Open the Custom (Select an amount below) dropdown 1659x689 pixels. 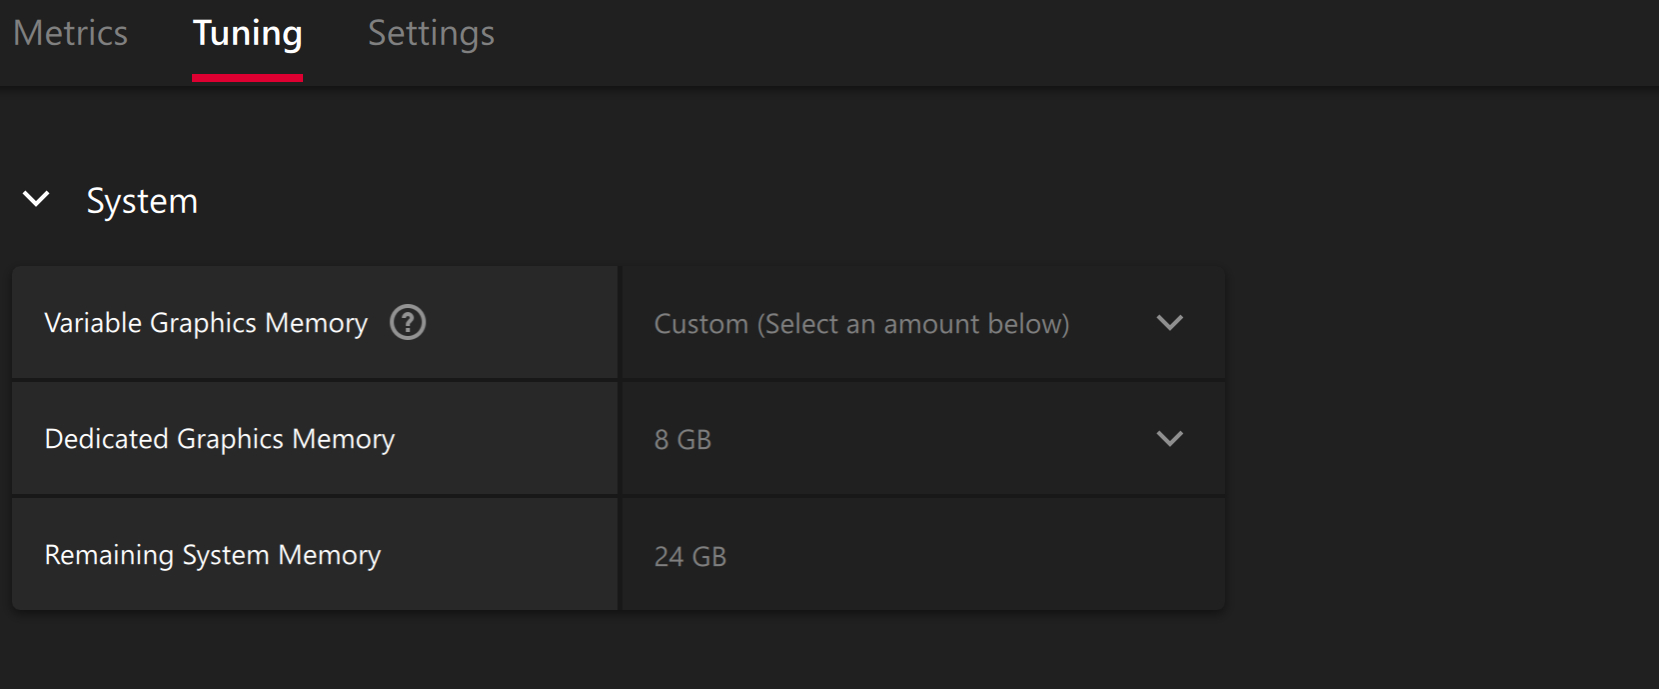click(x=923, y=323)
